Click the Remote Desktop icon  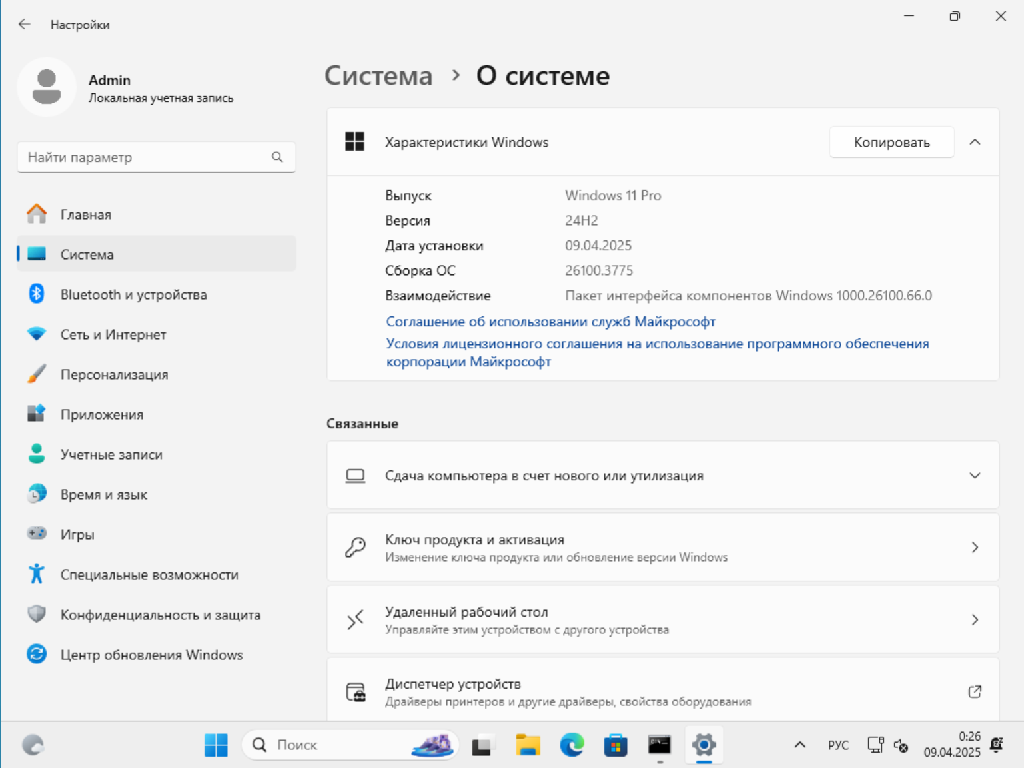[x=355, y=620]
